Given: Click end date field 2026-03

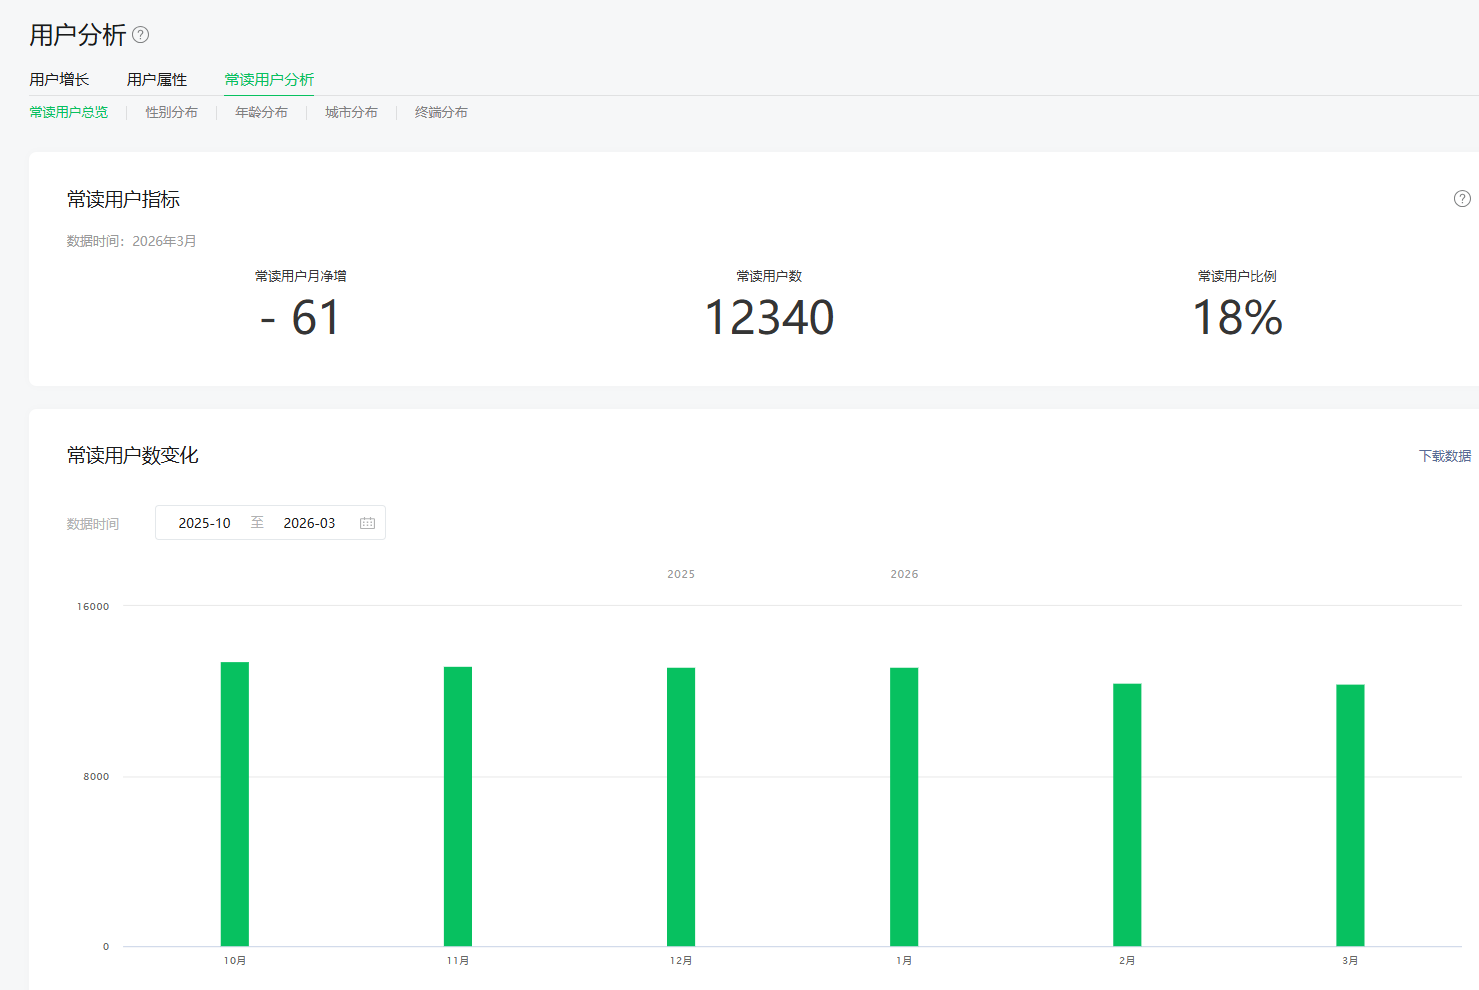Looking at the screenshot, I should point(309,523).
